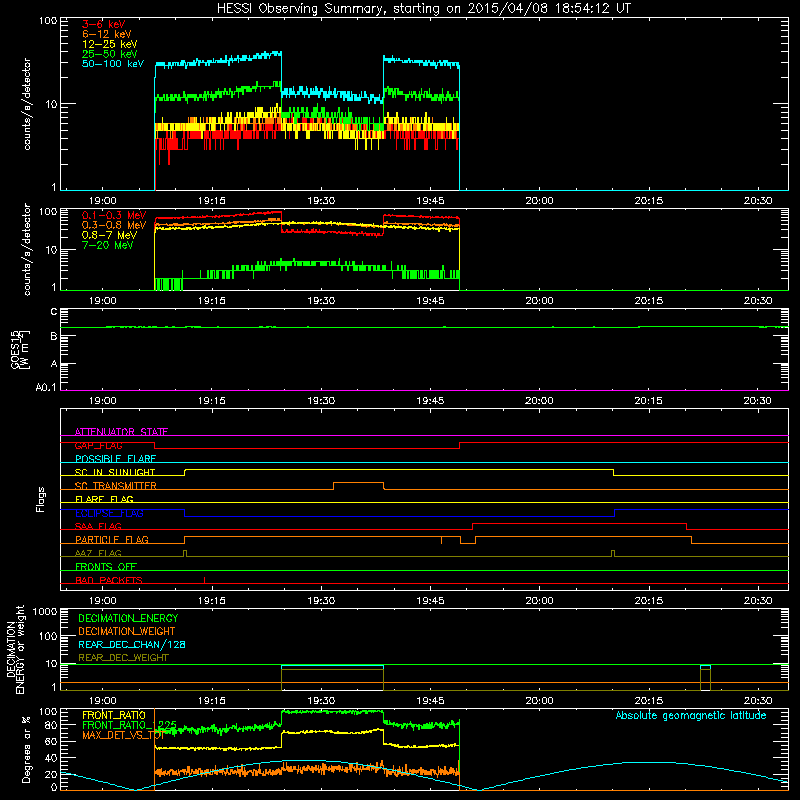Click the short PARTICLE_FLAG spike before 19:47

tap(441, 540)
